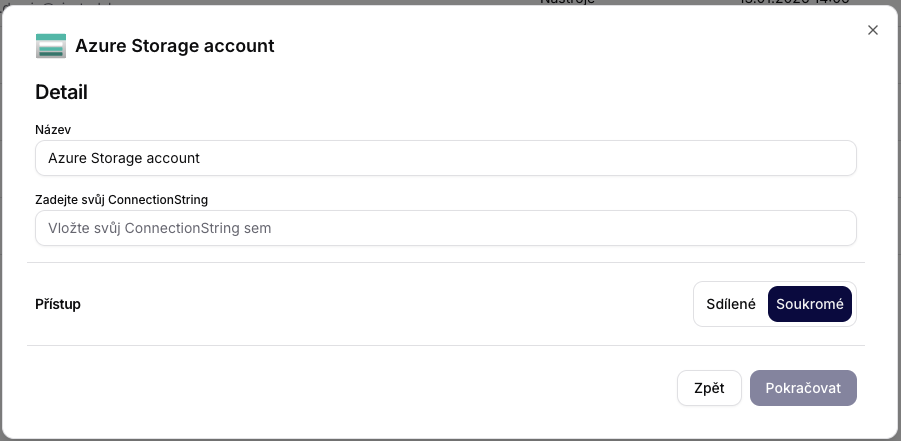Click the partially hidden Nástroje text behind dialog
This screenshot has height=441, width=901.
pyautogui.click(x=567, y=3)
